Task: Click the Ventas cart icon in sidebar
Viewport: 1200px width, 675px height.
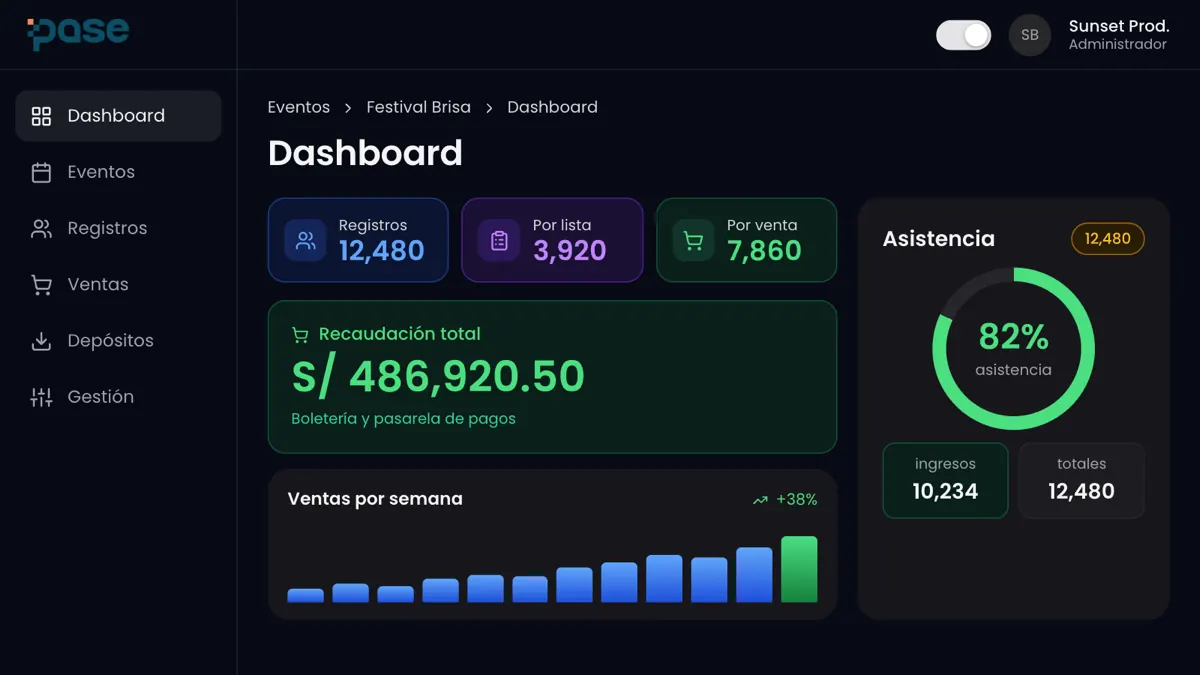Action: coord(41,284)
